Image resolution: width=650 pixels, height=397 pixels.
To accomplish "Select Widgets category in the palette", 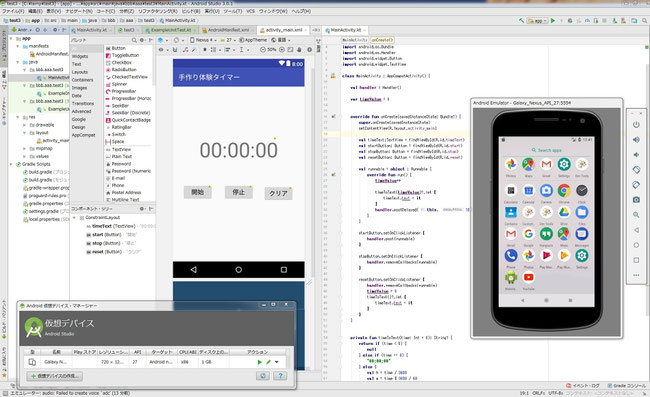I will coord(80,56).
